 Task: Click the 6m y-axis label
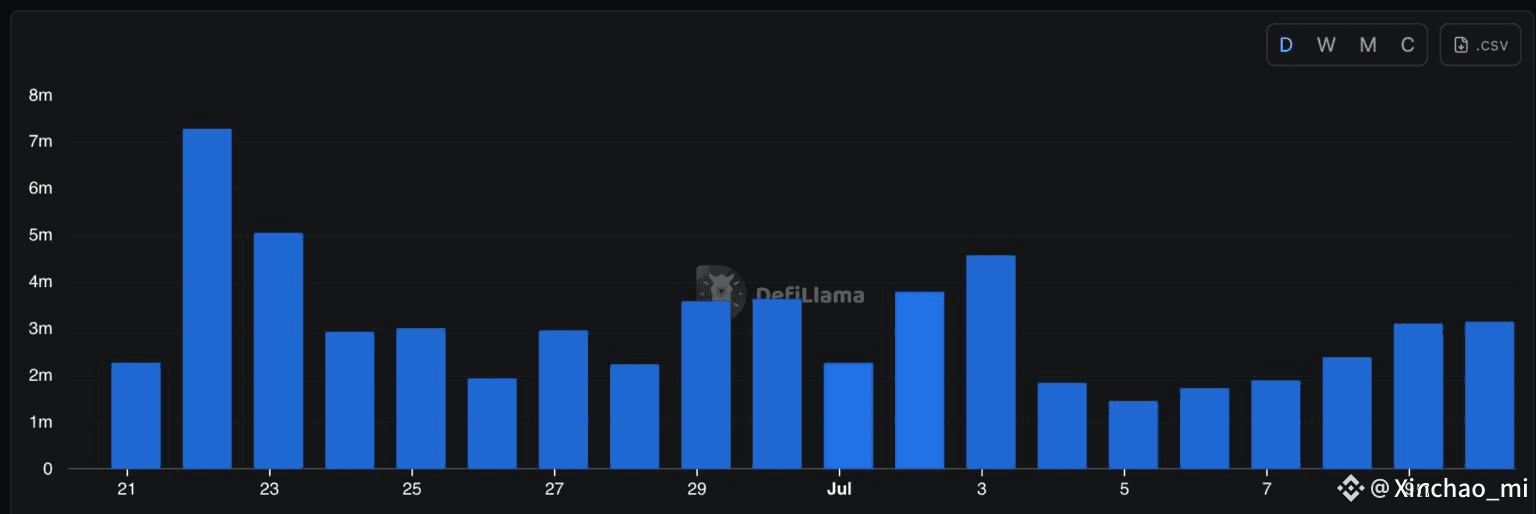40,189
